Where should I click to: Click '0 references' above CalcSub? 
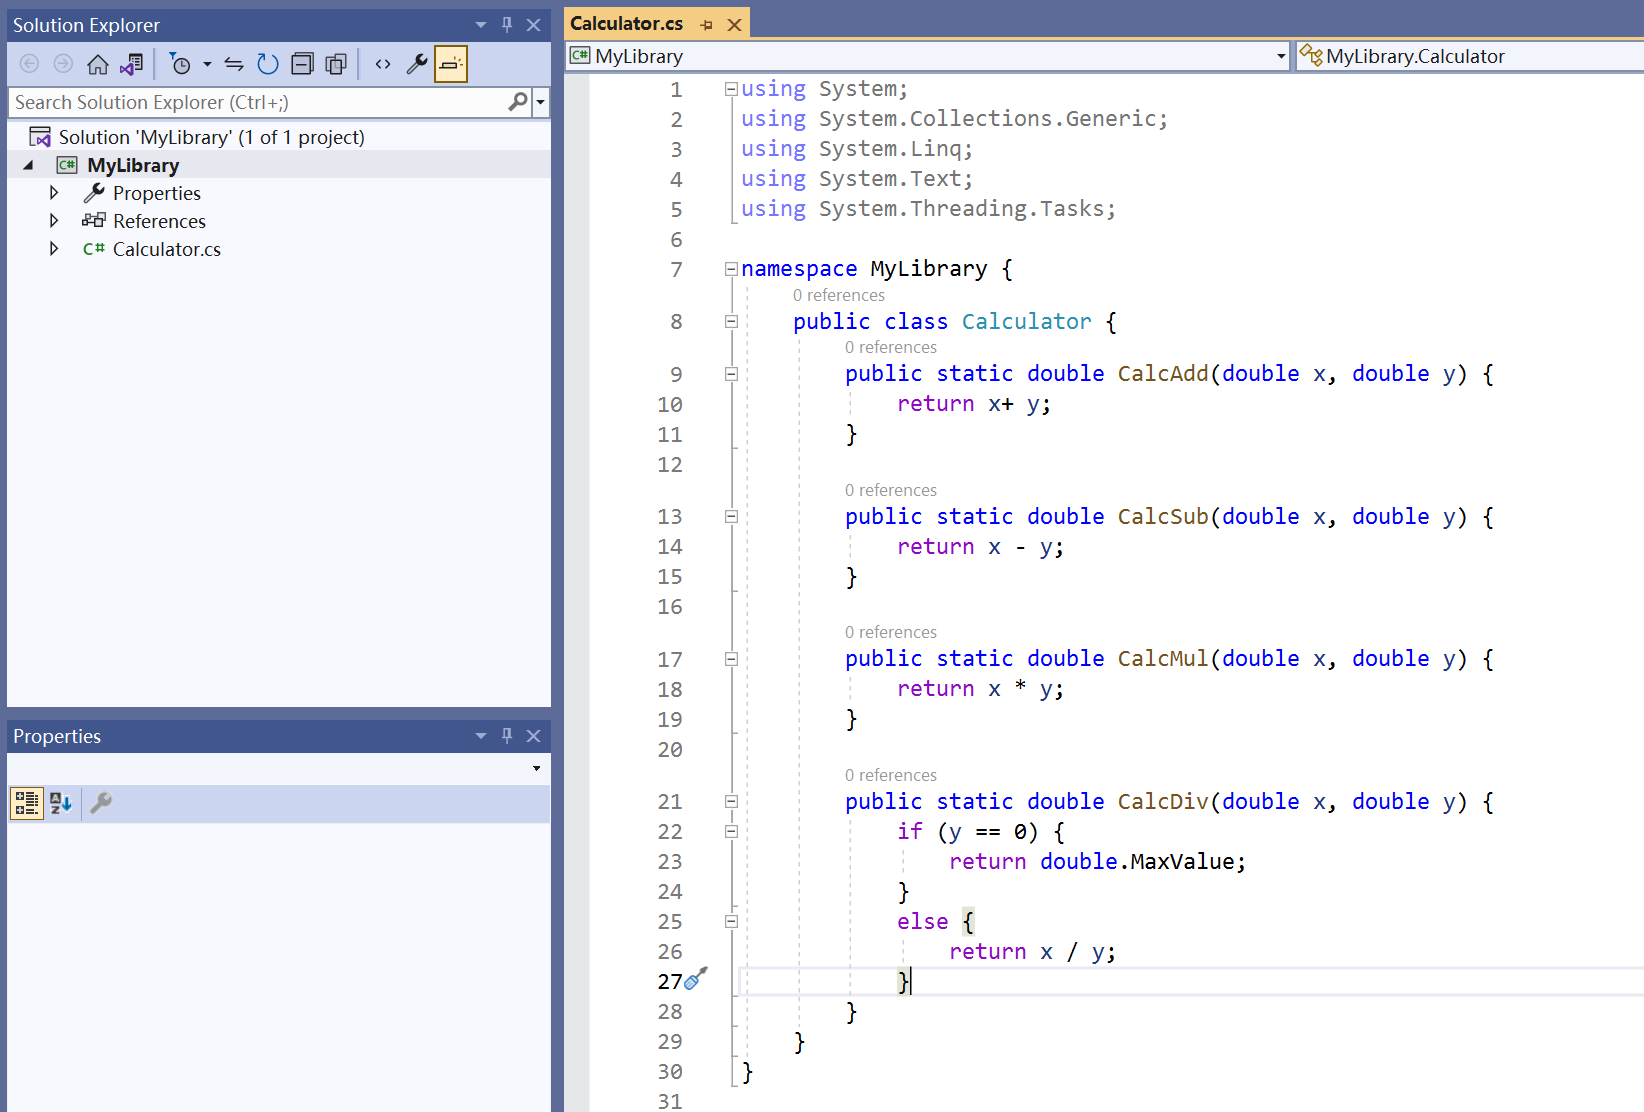point(890,490)
